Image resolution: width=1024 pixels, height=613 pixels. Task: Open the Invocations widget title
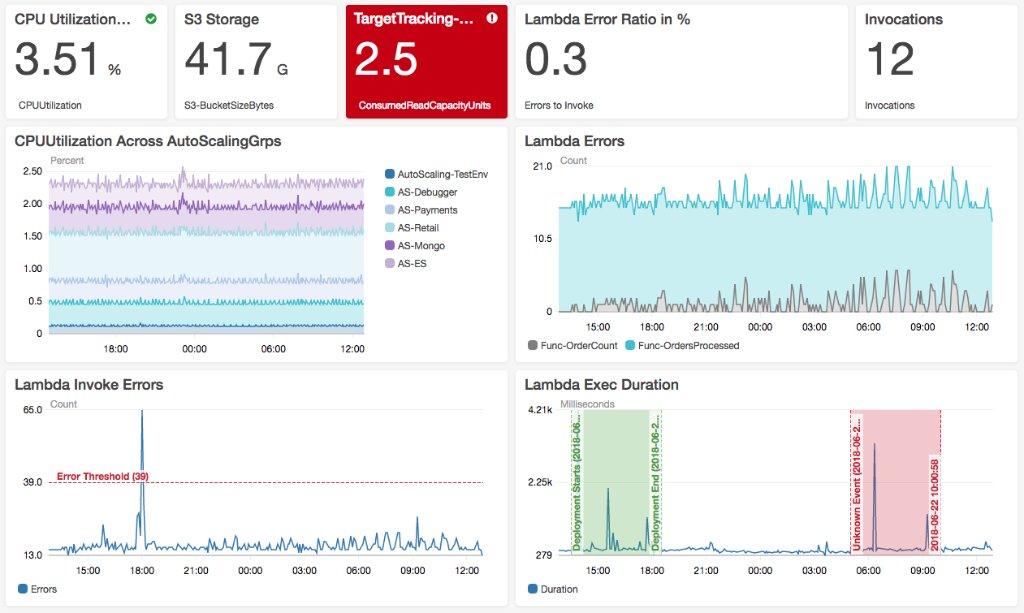click(x=903, y=19)
